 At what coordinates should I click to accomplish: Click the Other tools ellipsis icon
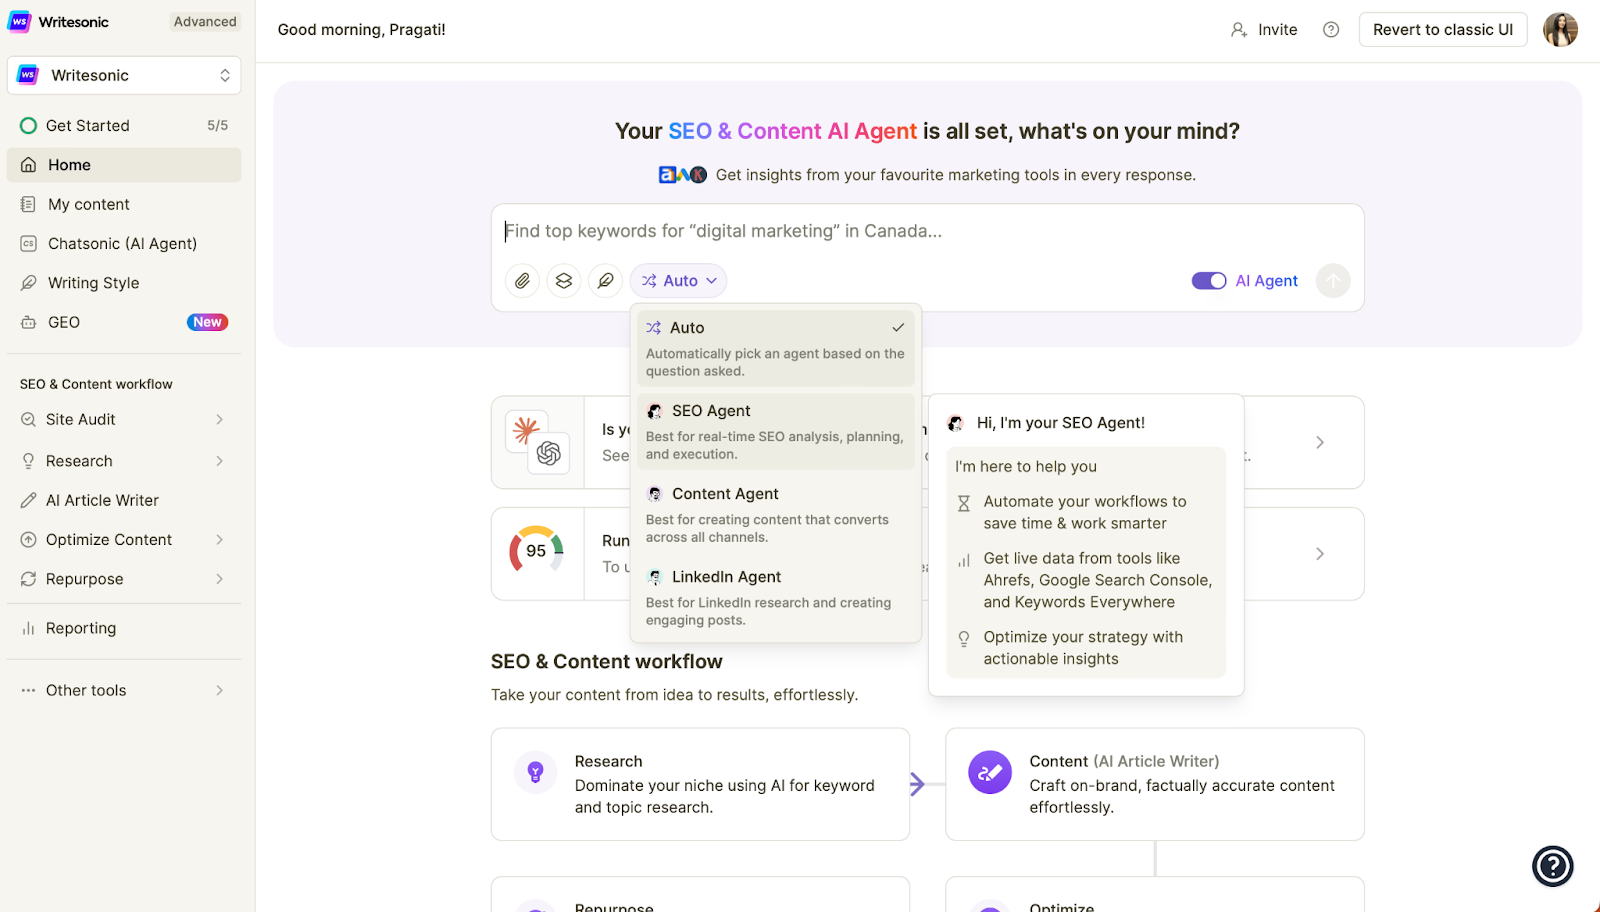(29, 690)
